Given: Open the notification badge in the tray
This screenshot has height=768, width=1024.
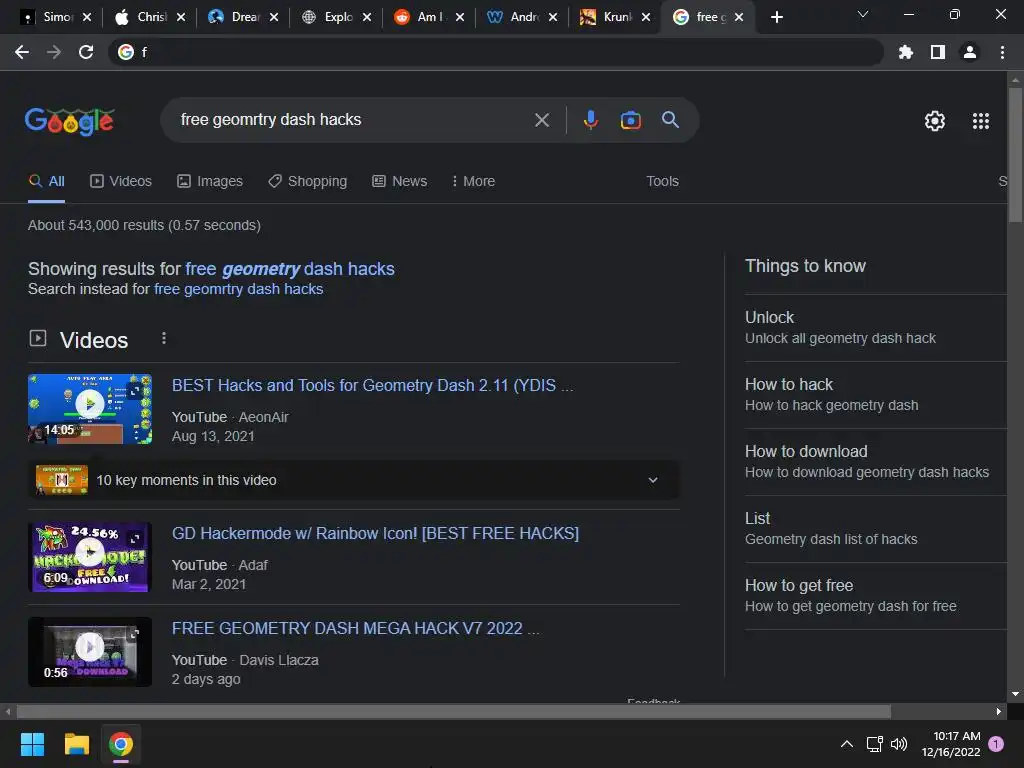Looking at the screenshot, I should (x=995, y=744).
